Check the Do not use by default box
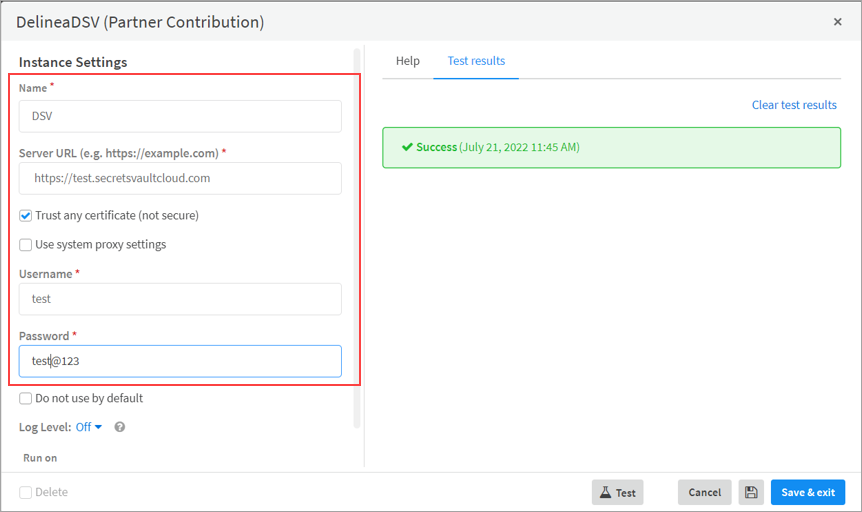This screenshot has width=862, height=512. (x=26, y=398)
